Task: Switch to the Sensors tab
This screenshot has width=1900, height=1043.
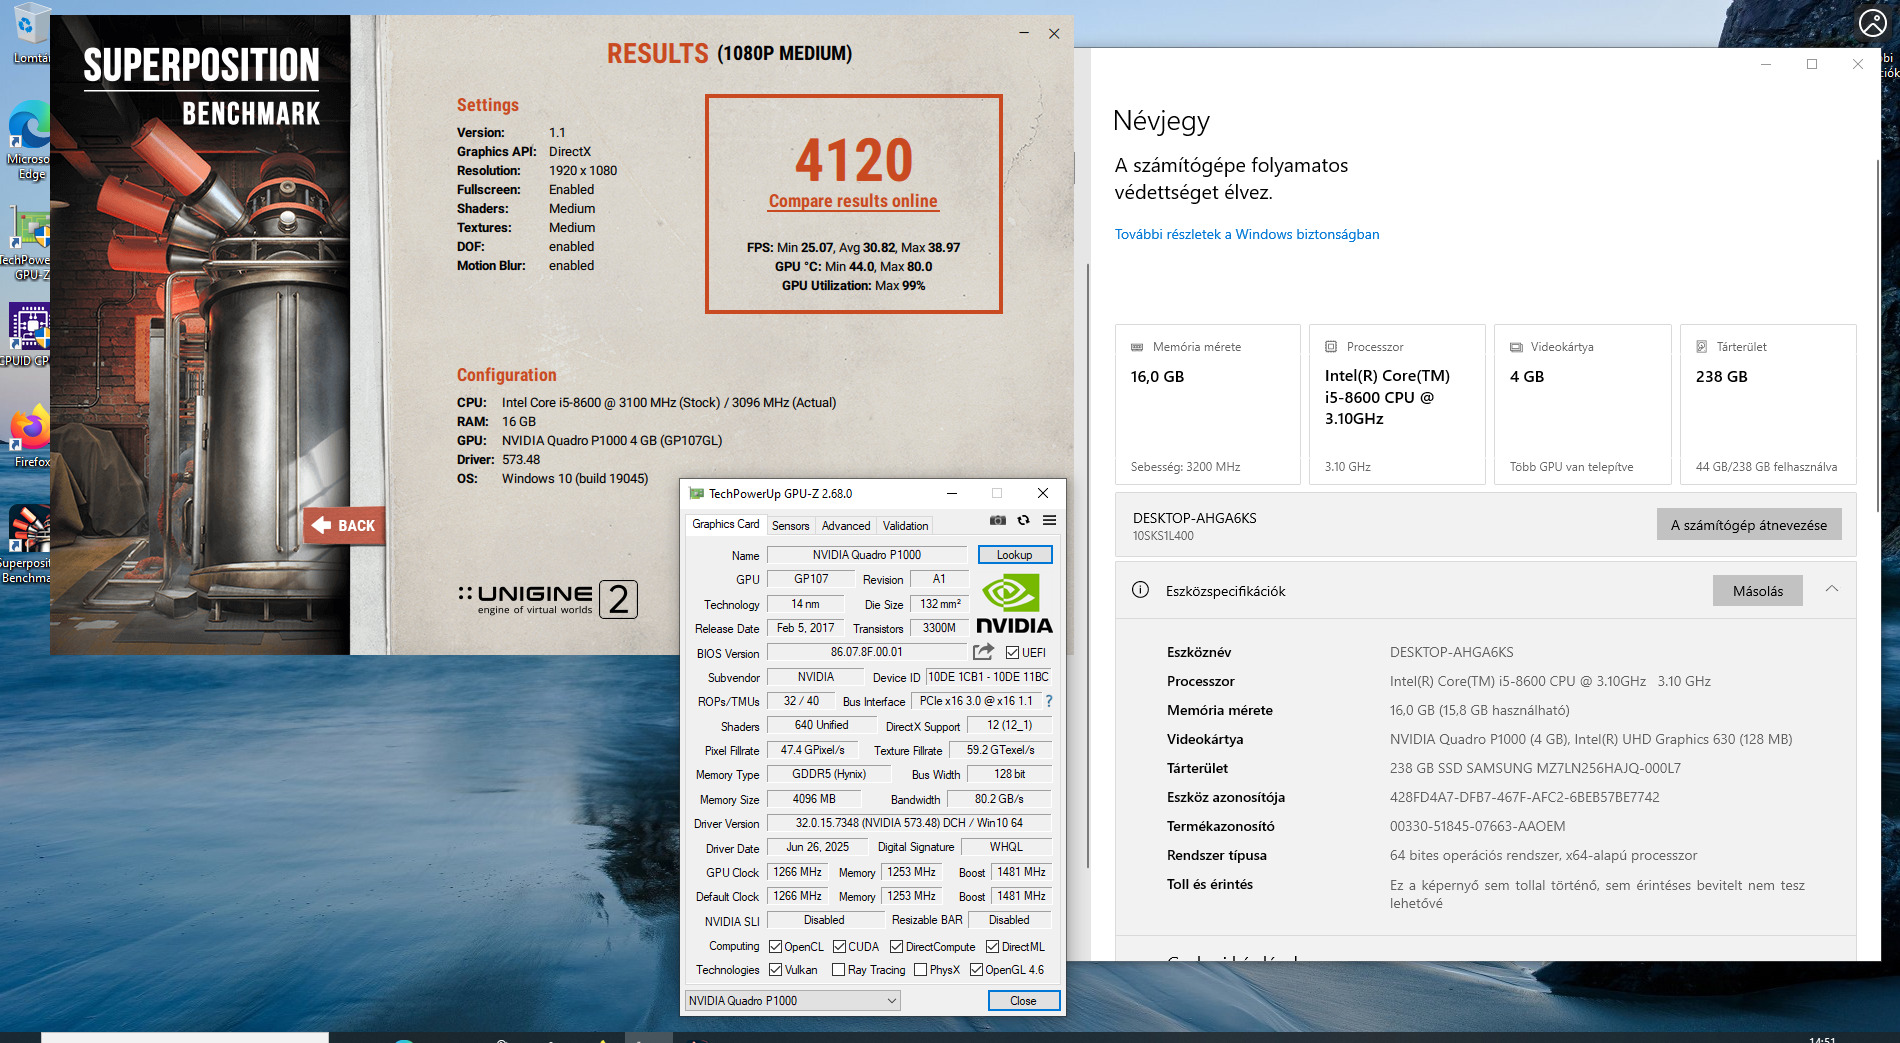Action: click(790, 526)
